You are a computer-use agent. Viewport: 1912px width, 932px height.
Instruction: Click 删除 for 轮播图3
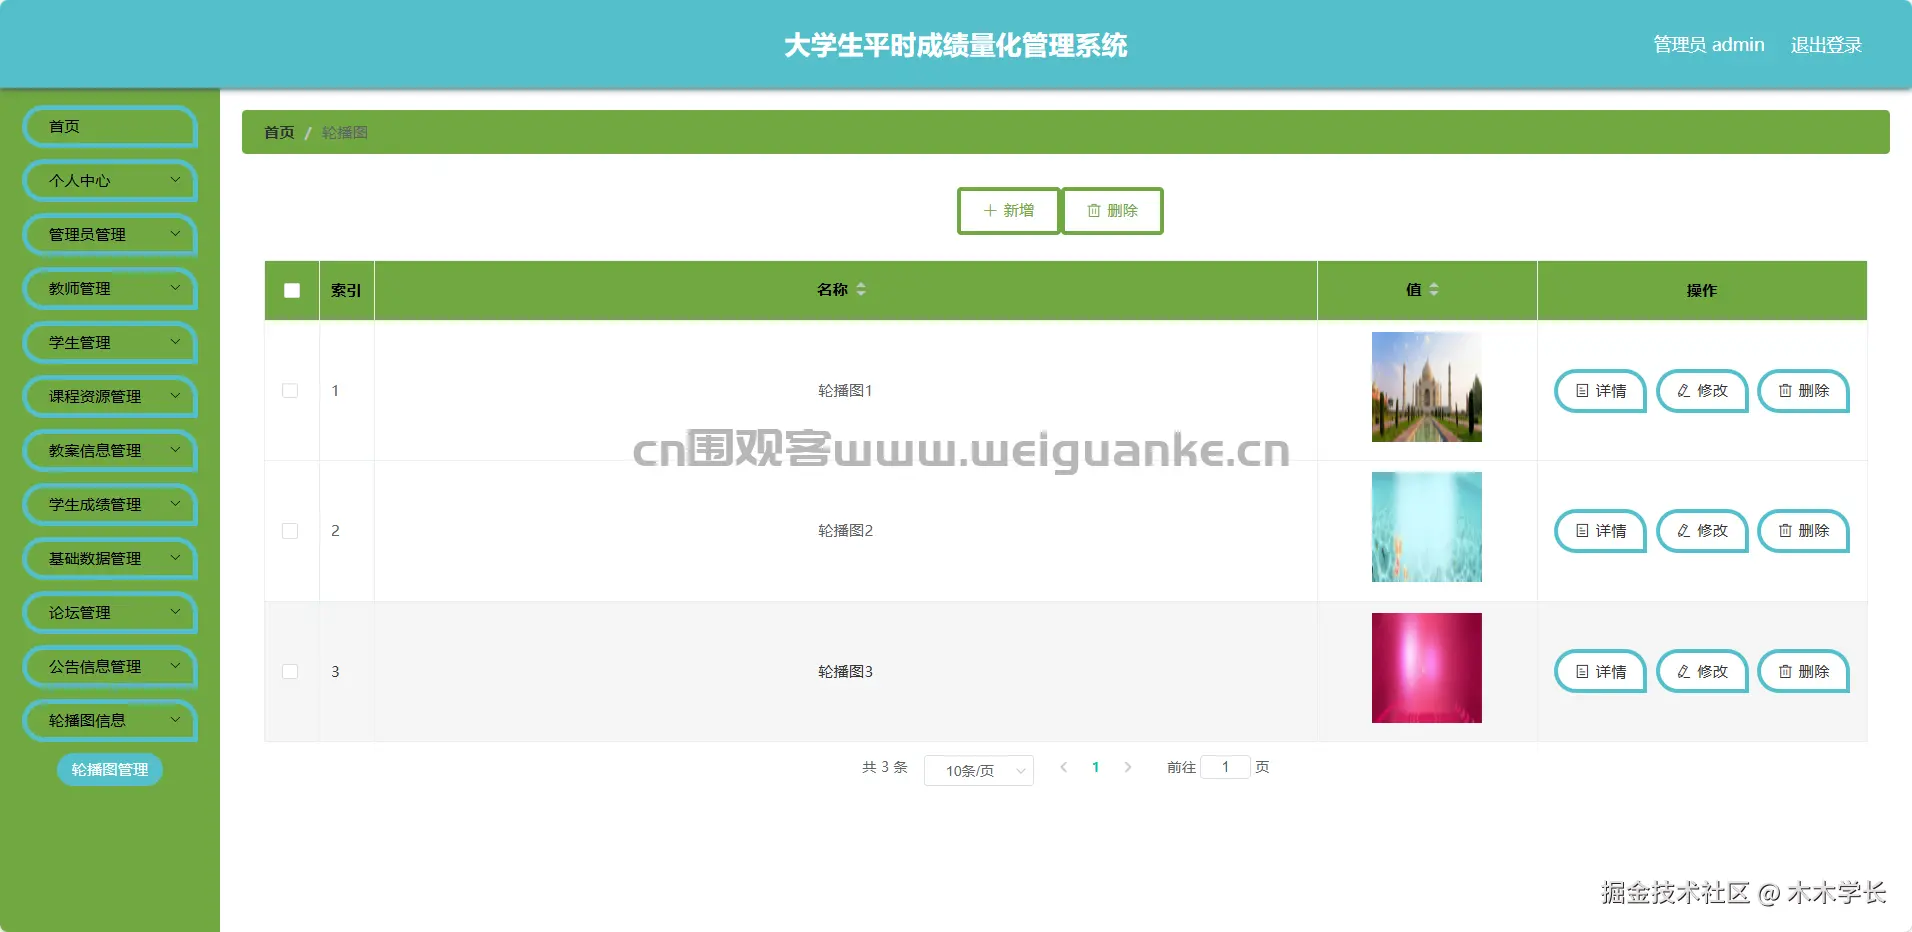[1803, 672]
